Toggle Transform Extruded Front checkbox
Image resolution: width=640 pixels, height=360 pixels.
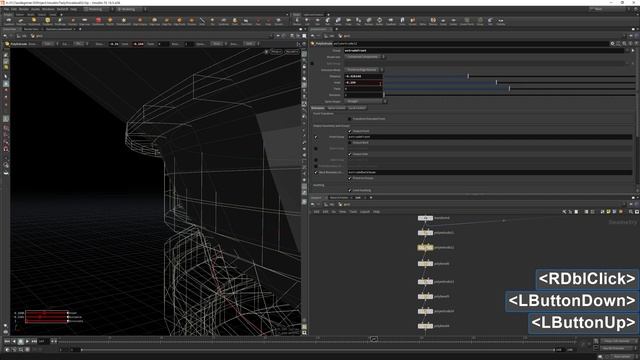(349, 119)
